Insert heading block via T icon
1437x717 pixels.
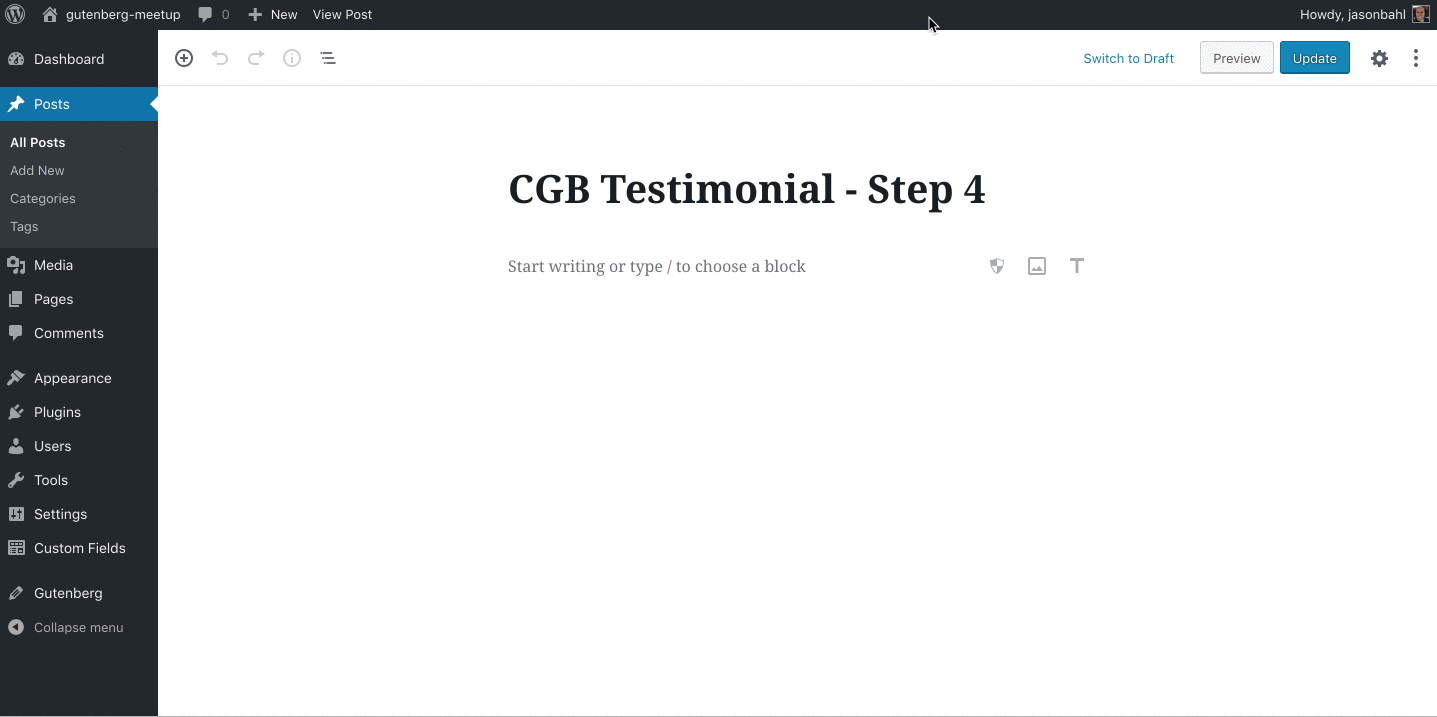(x=1077, y=266)
